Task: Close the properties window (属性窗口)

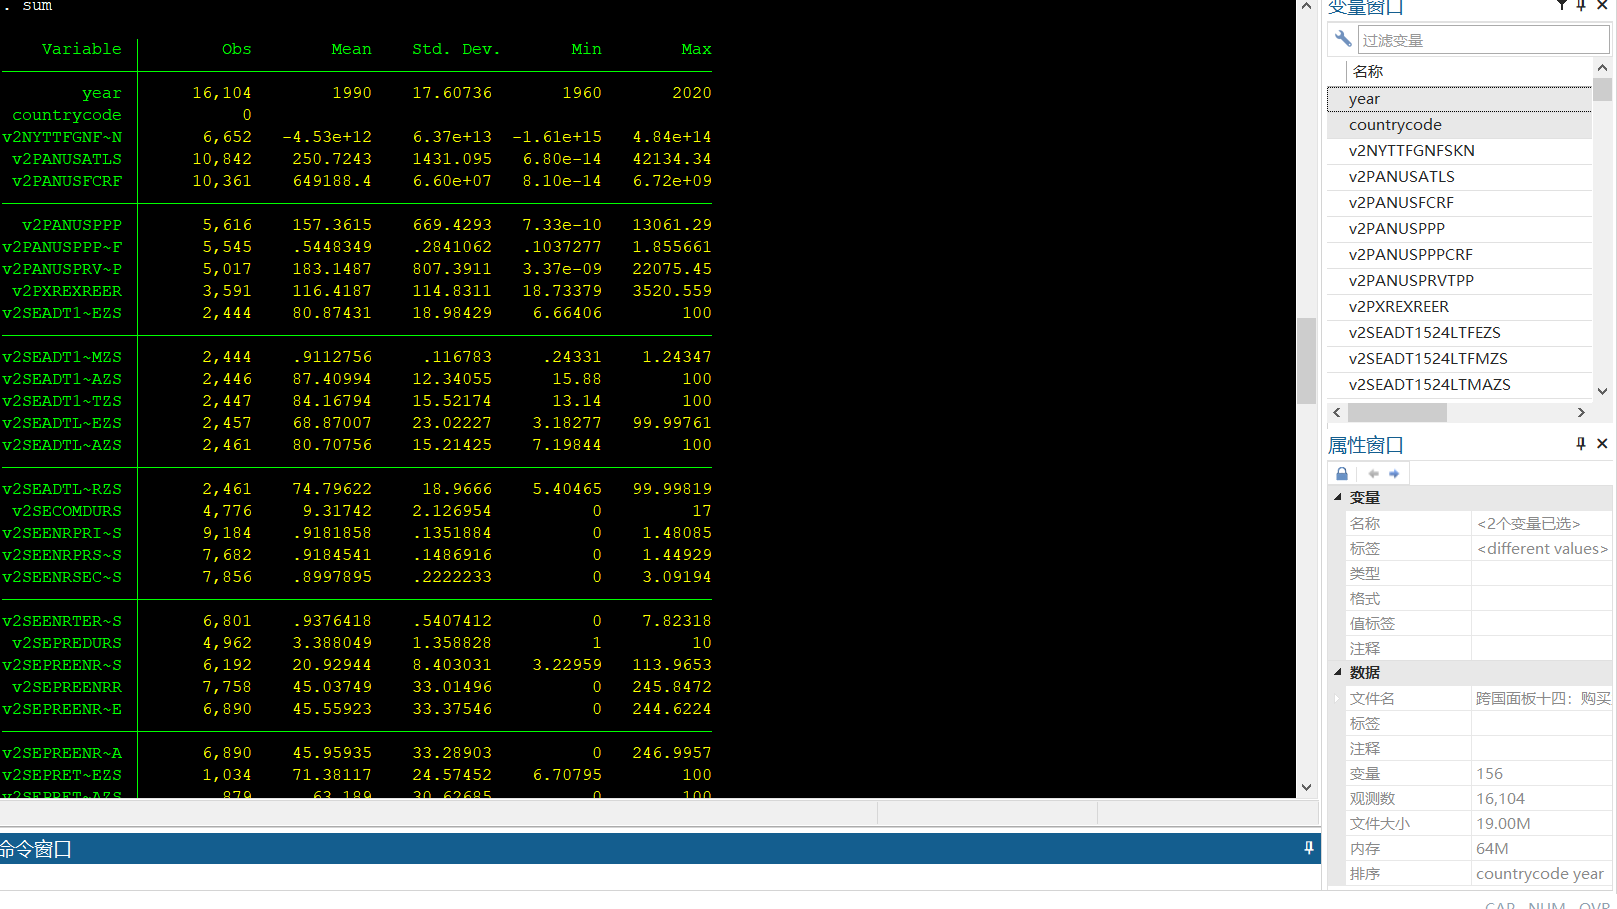Action: coord(1602,443)
